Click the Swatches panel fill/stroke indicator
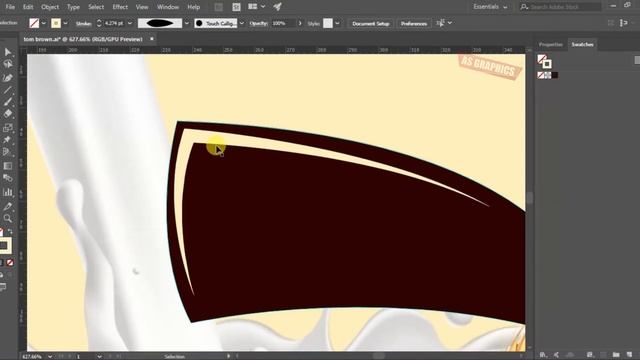Viewport: 640px width, 360px height. pyautogui.click(x=544, y=61)
